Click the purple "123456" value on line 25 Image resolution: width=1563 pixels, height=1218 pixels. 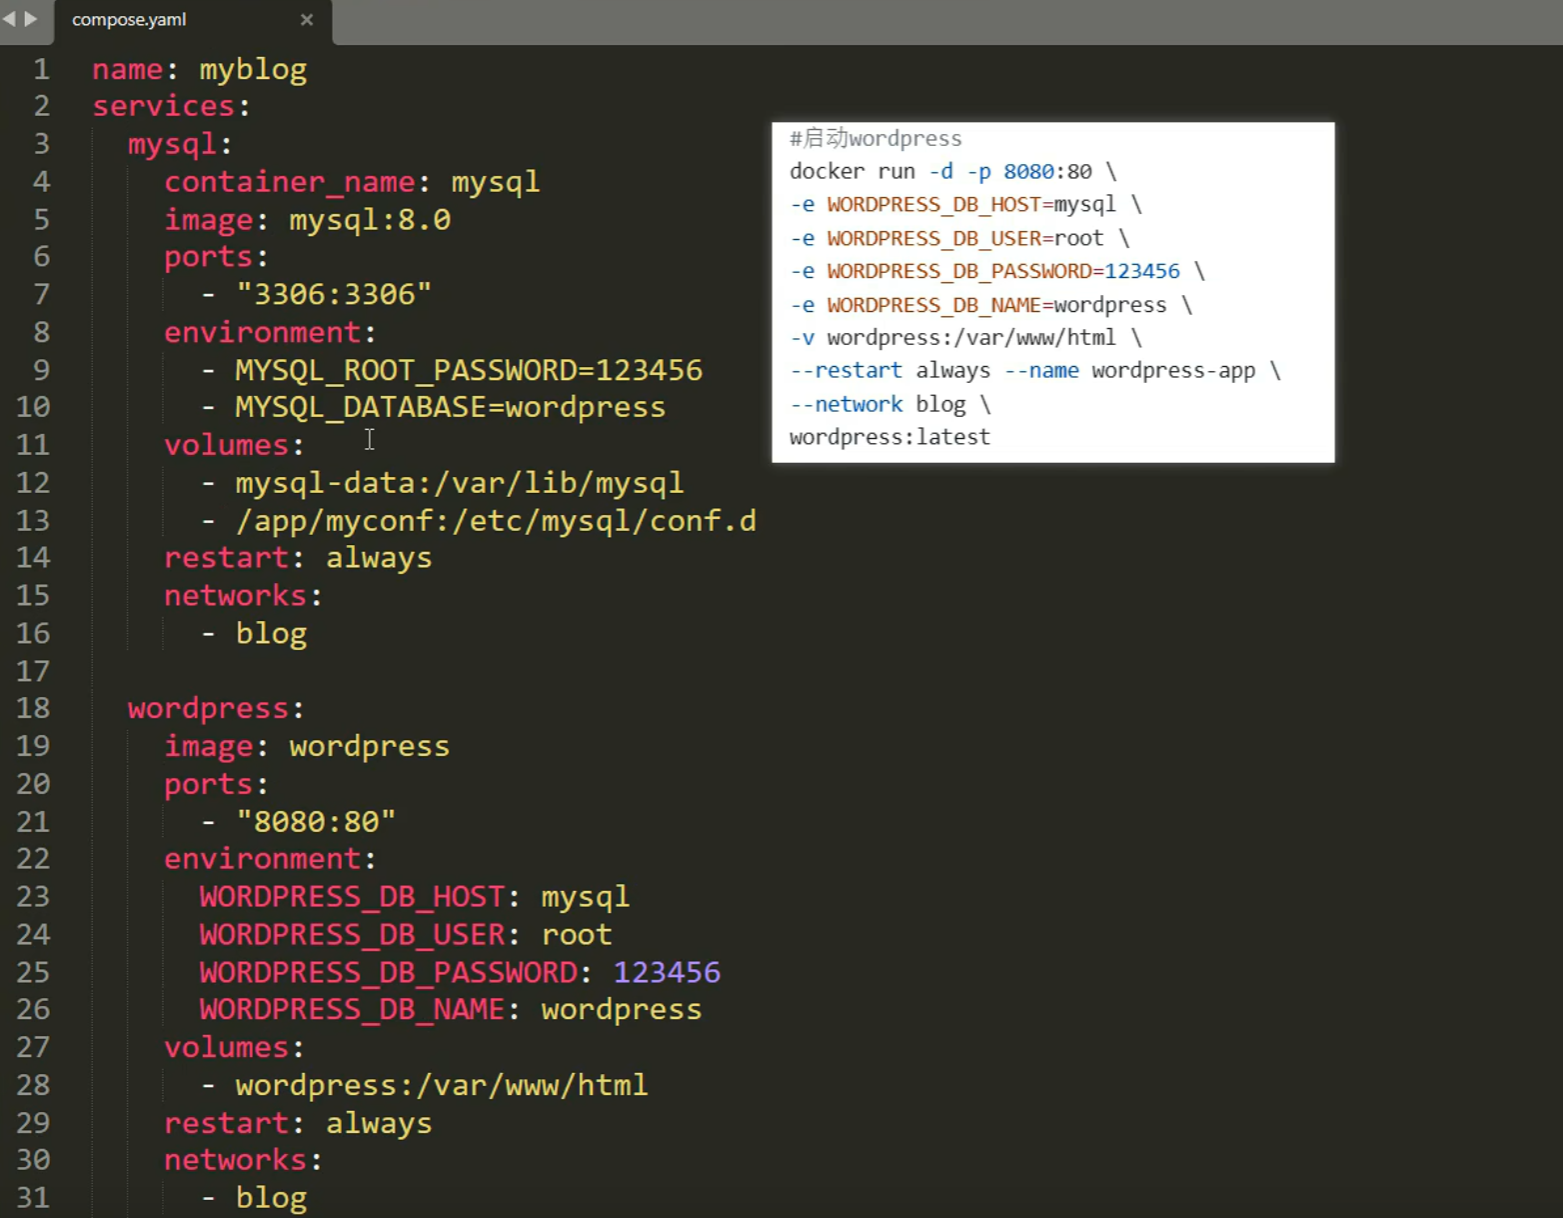(667, 972)
